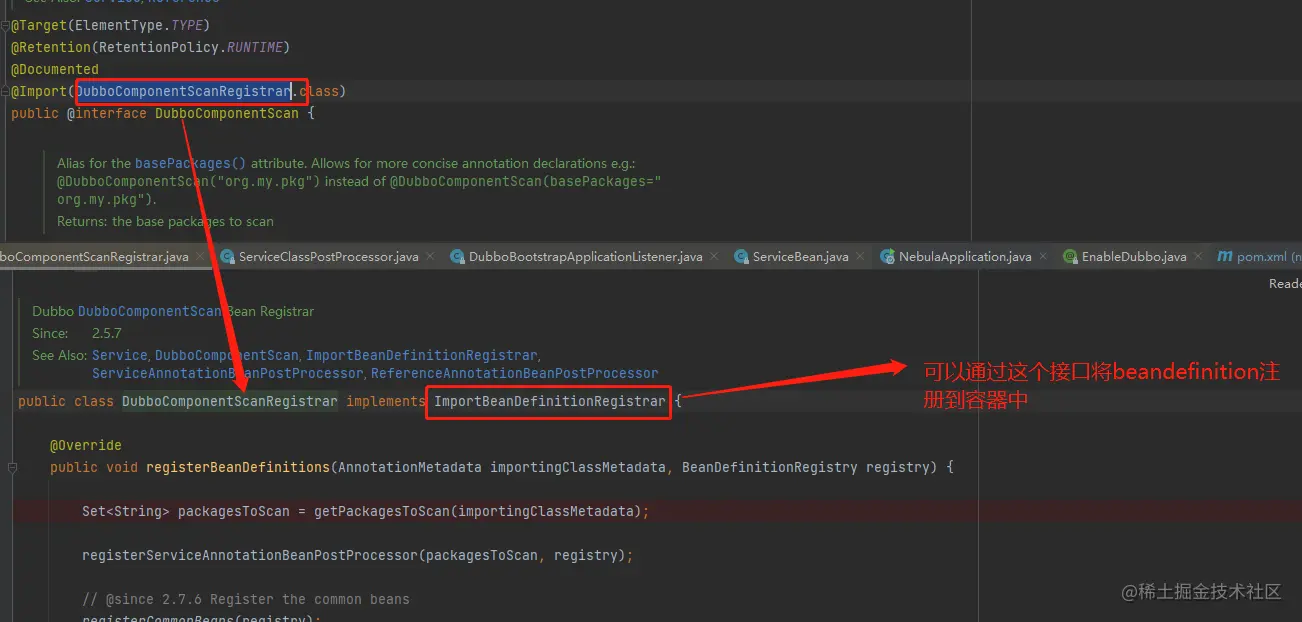Click registerServiceAnnotationBeanPostProcessor call

250,555
